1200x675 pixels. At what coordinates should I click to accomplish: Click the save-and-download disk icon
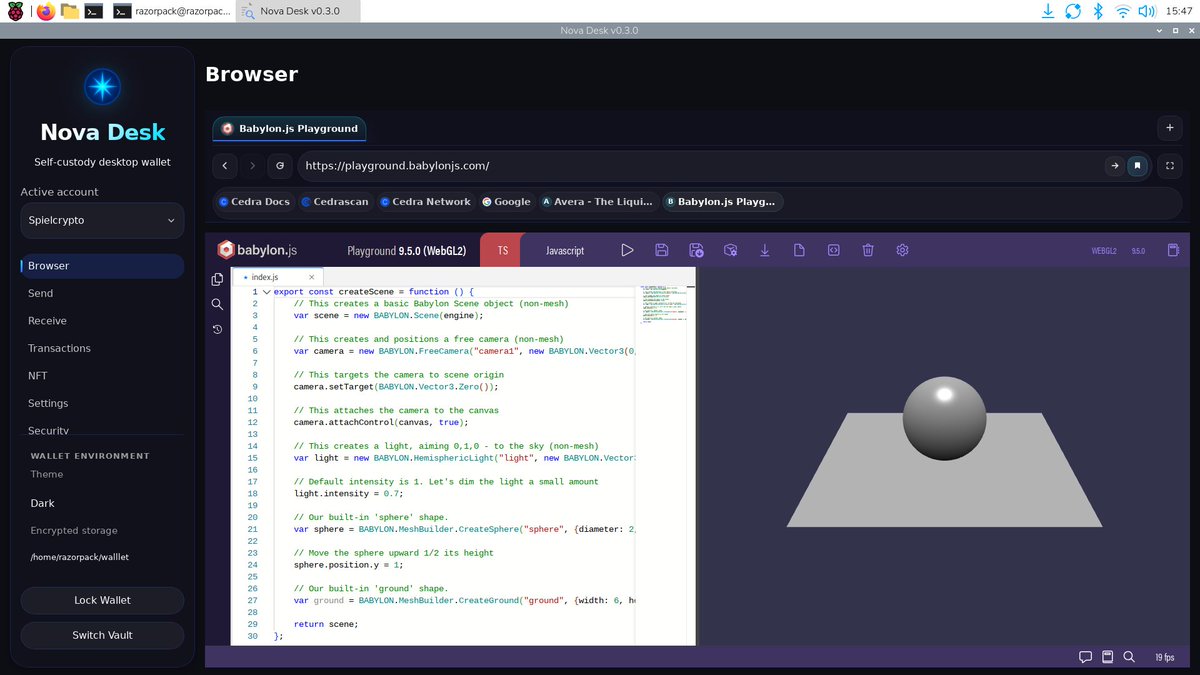point(696,250)
